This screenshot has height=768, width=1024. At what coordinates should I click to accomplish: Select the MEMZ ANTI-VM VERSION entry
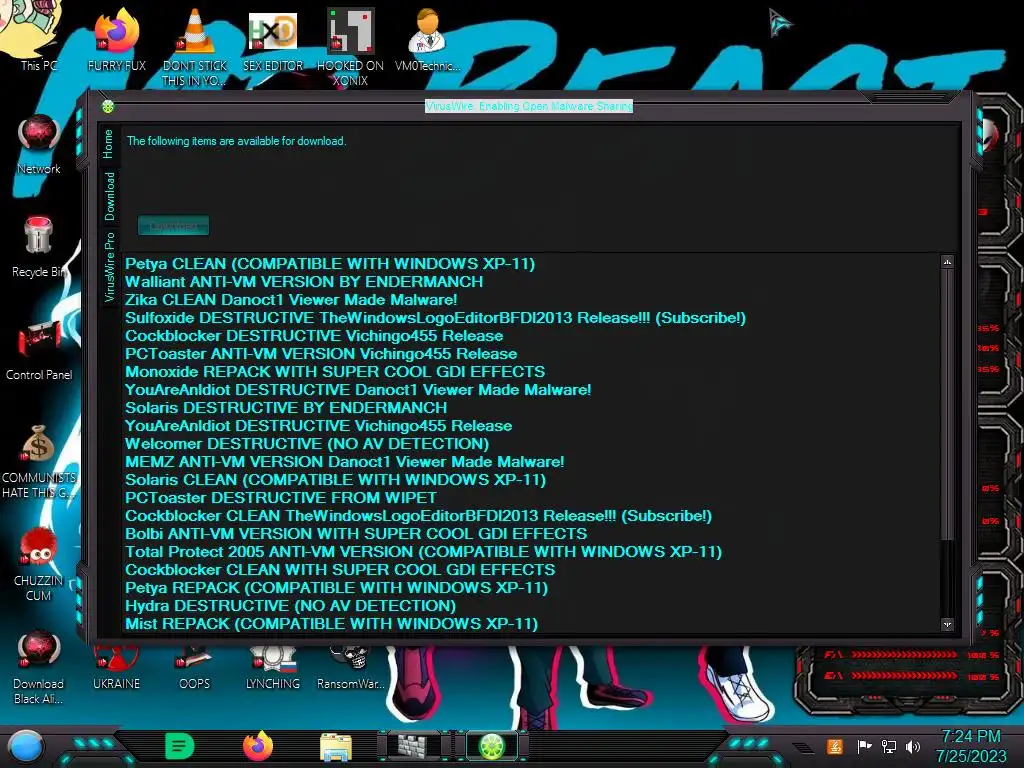pyautogui.click(x=344, y=462)
